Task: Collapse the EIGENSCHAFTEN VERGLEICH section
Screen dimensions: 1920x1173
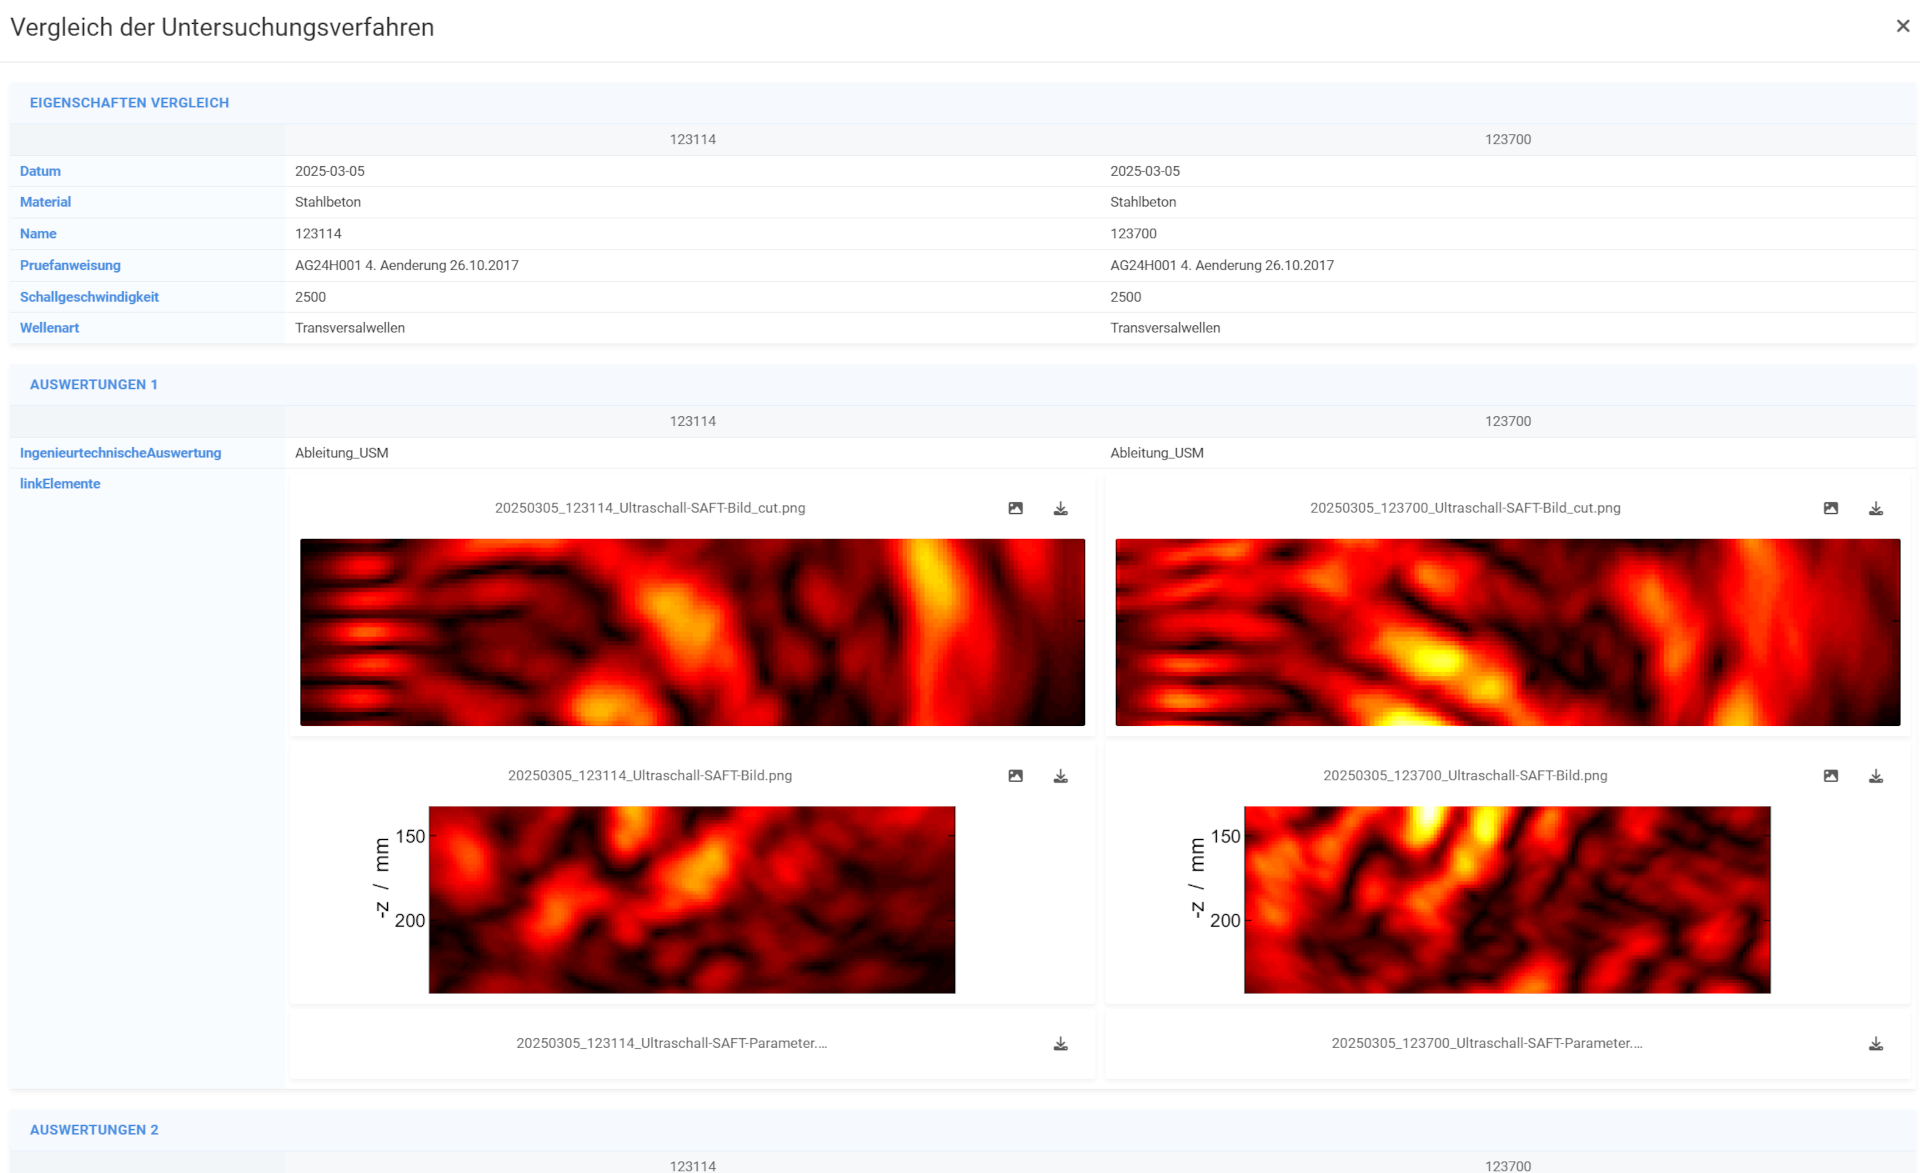Action: pyautogui.click(x=129, y=102)
